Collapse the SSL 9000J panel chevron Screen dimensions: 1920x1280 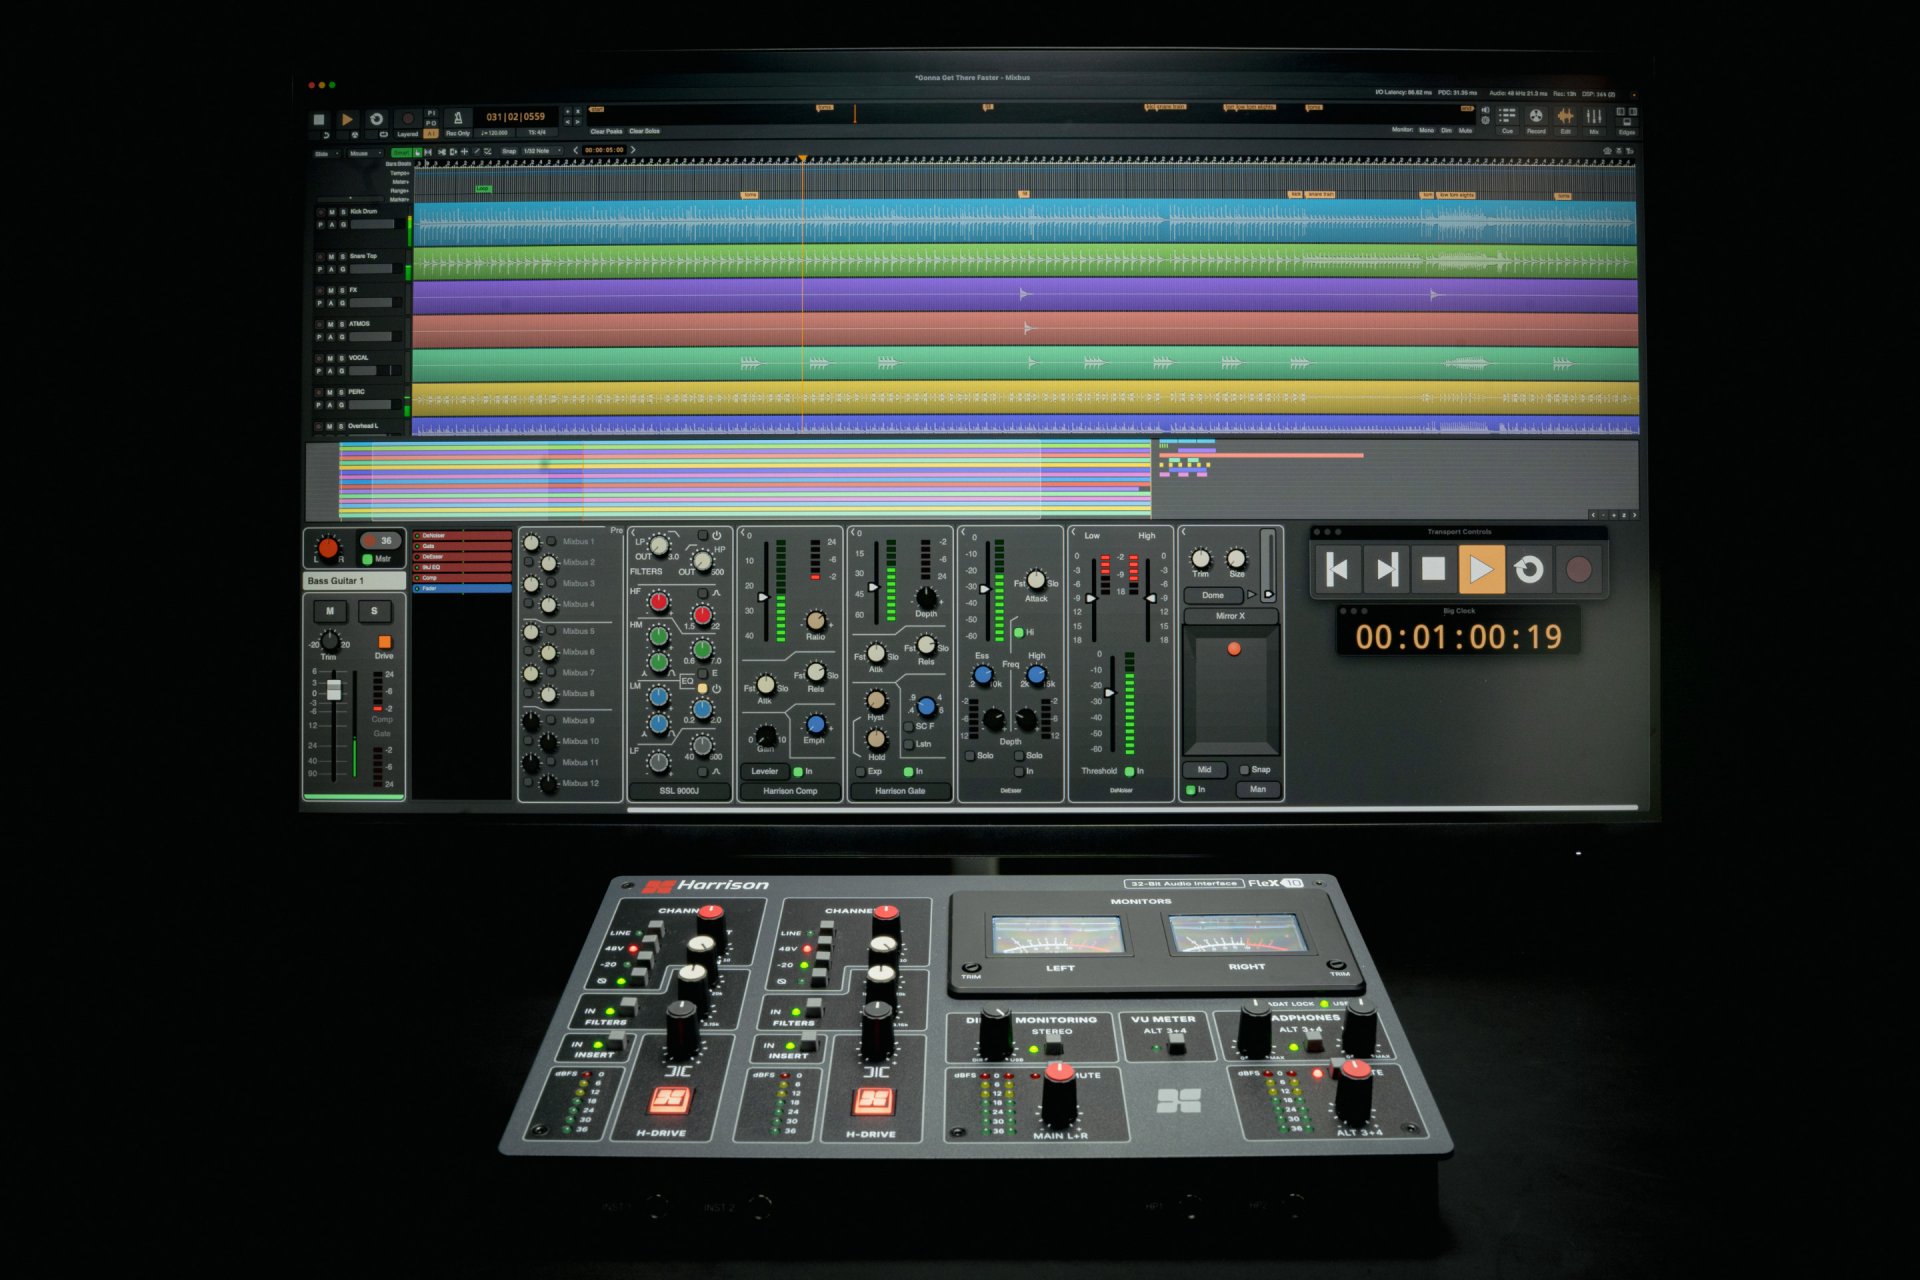[634, 533]
